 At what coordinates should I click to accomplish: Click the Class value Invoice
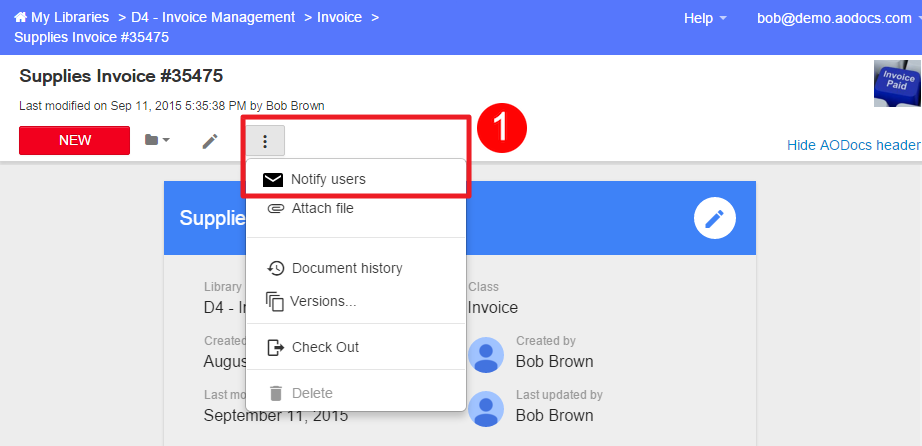(x=493, y=308)
